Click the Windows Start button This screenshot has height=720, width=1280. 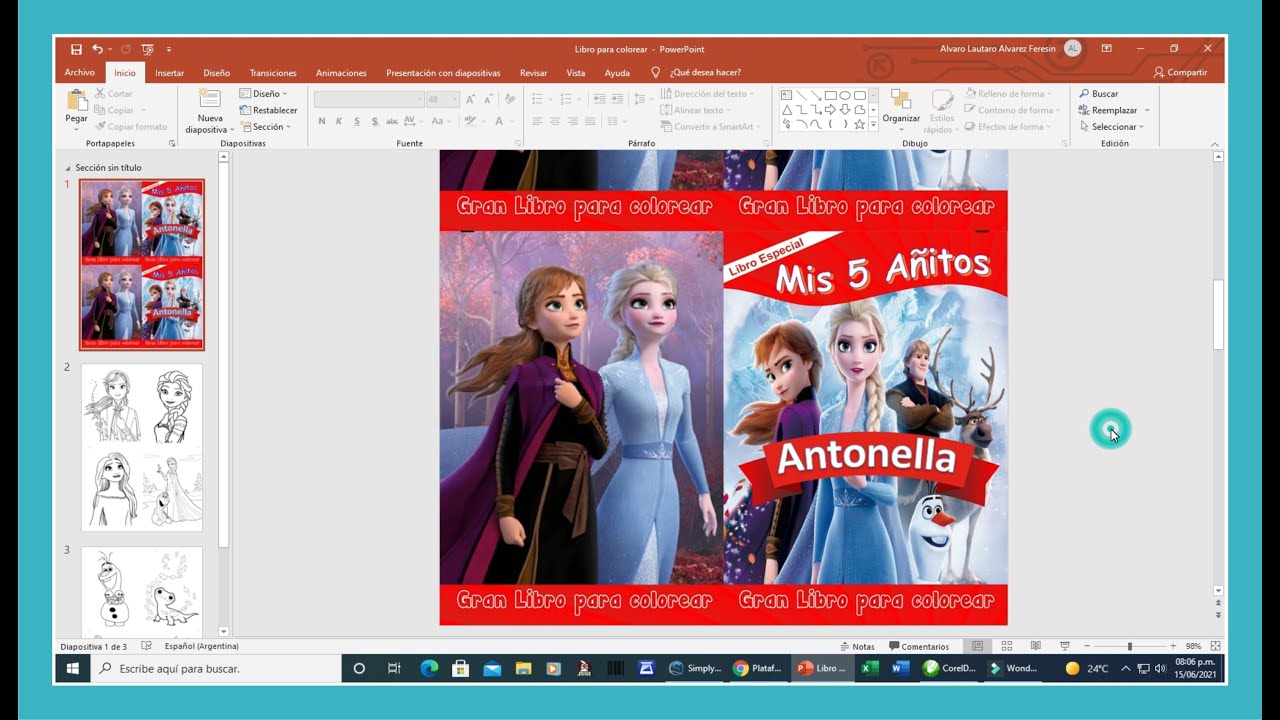[x=72, y=668]
